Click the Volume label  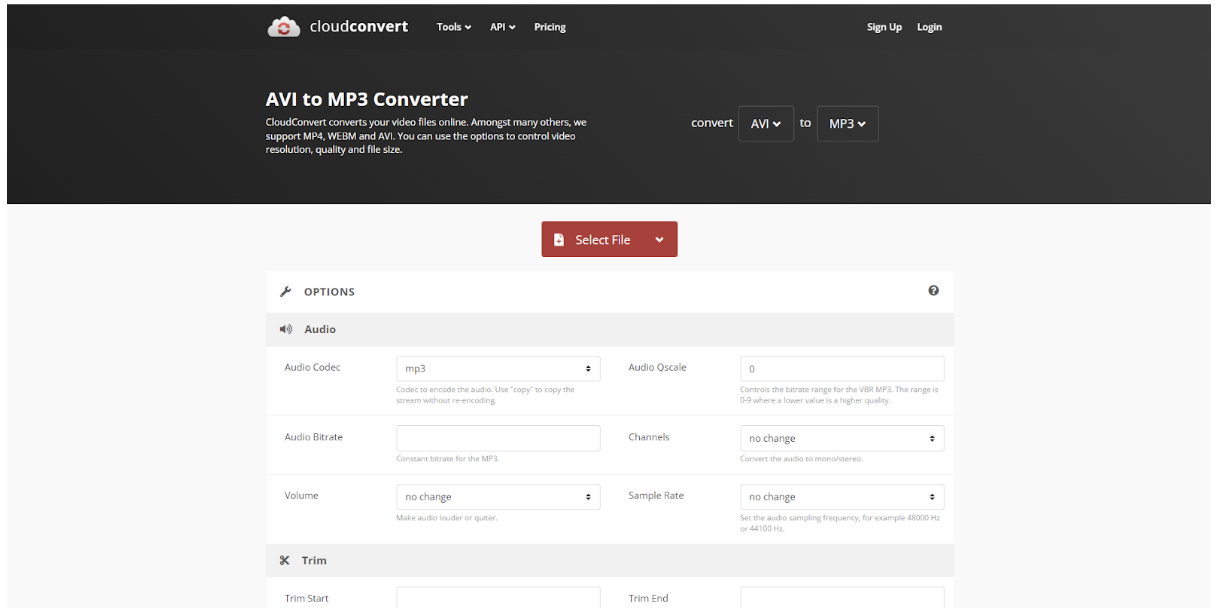click(301, 495)
